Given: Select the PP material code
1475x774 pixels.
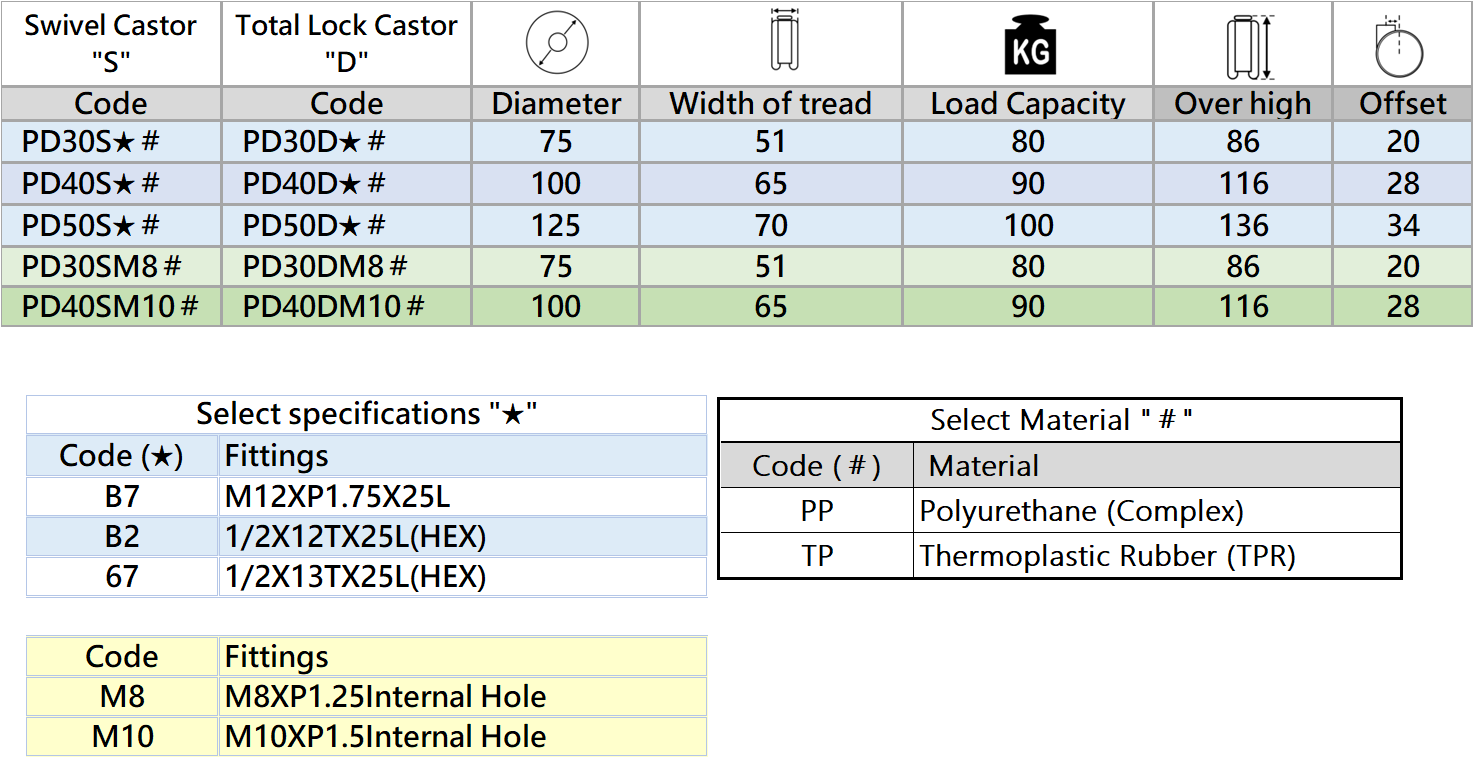Looking at the screenshot, I should point(816,511).
